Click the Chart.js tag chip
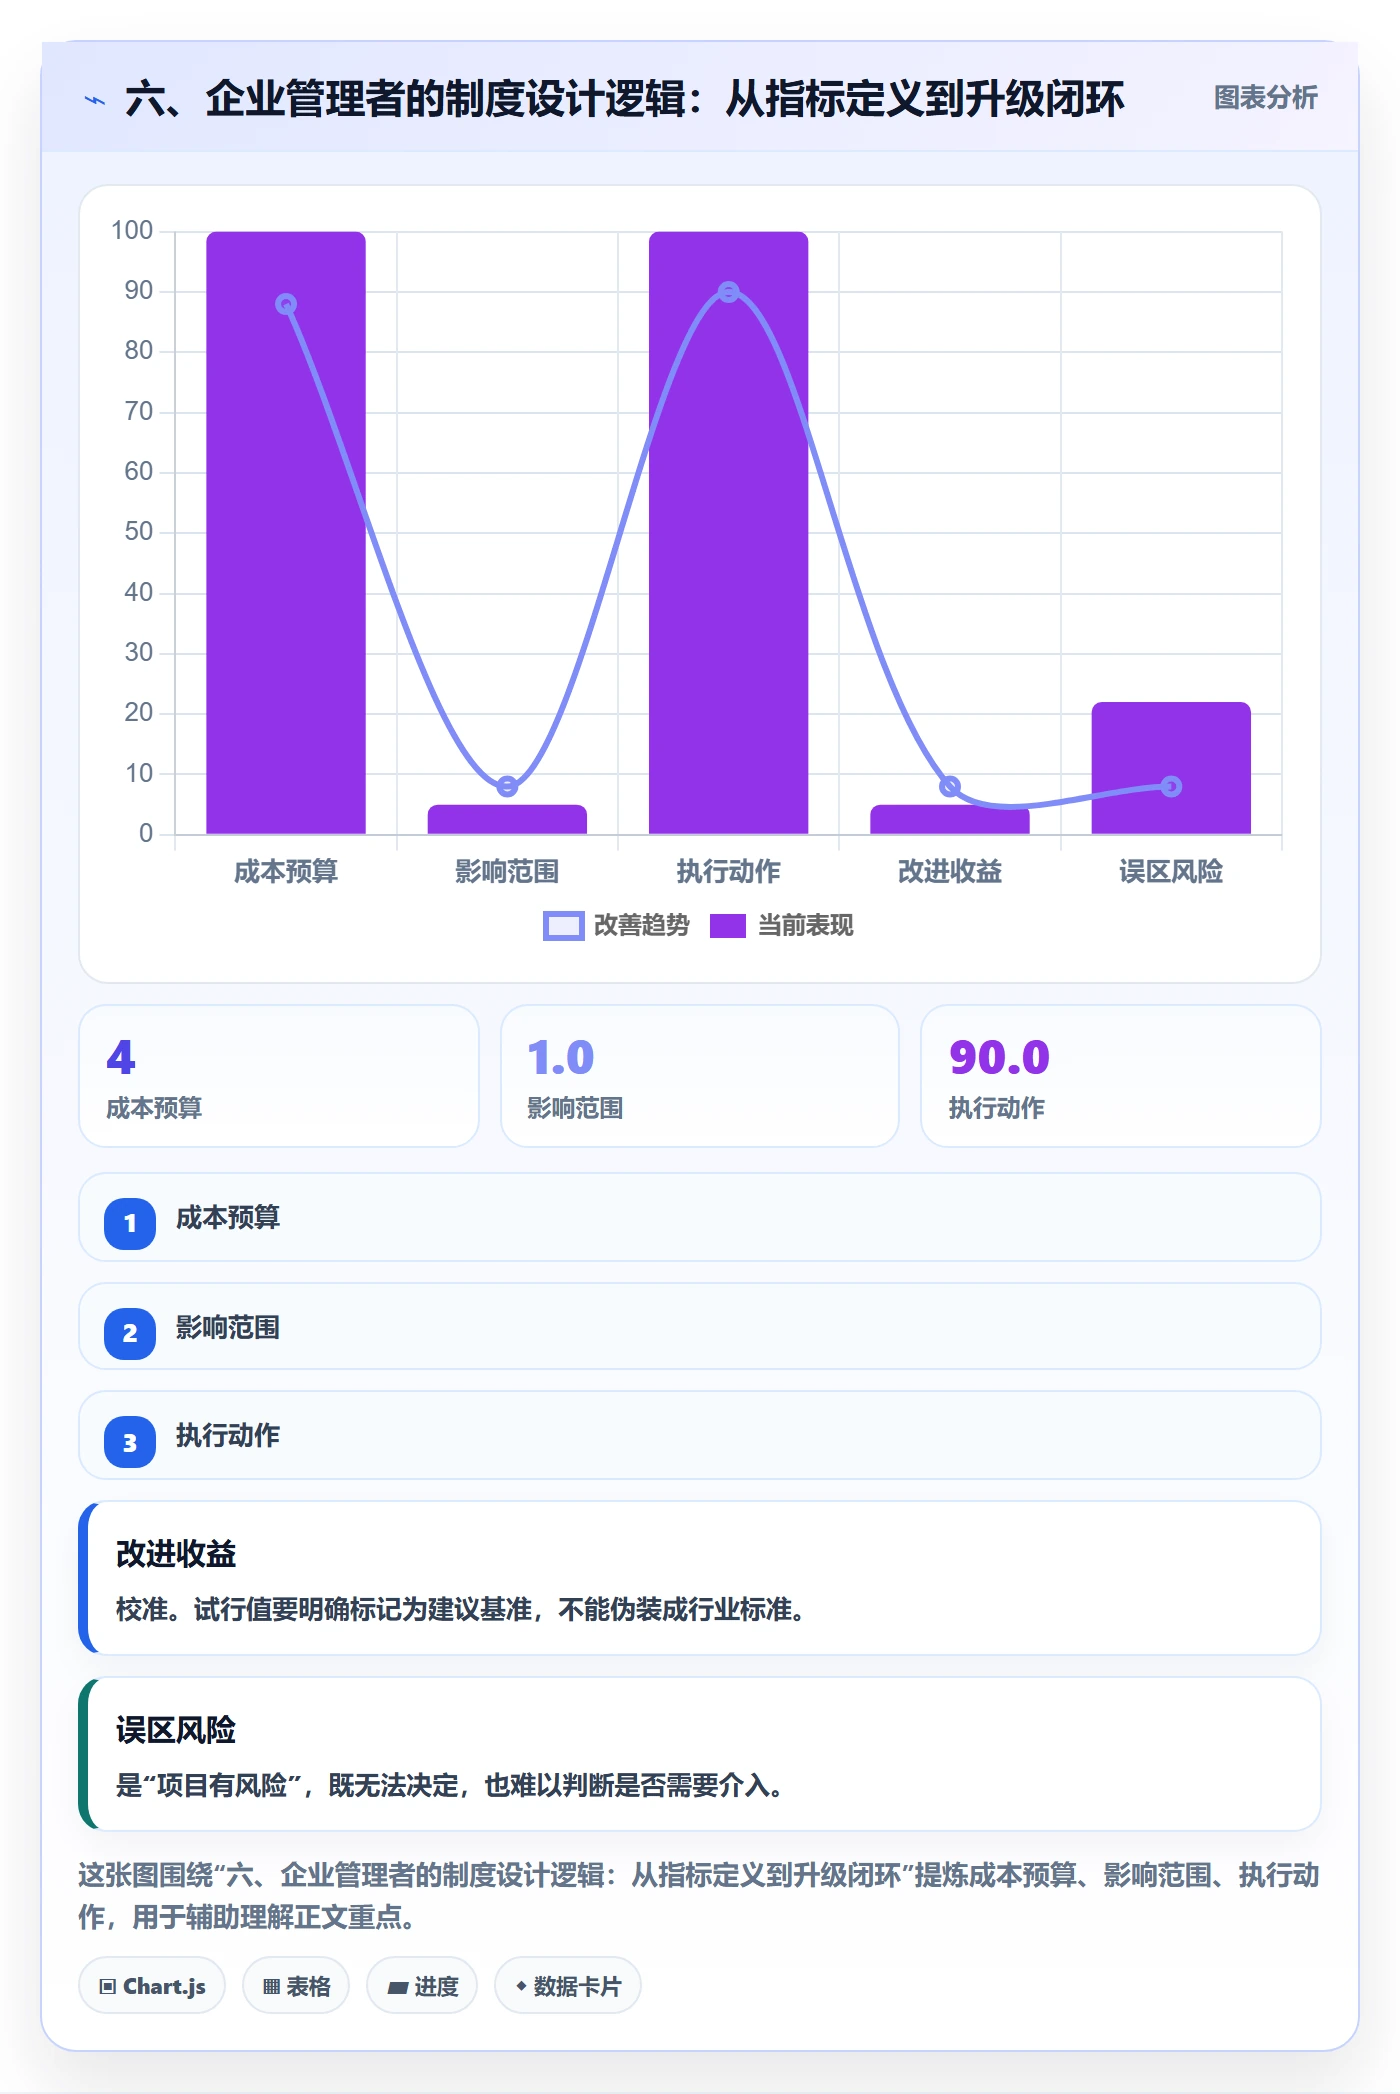1400x2094 pixels. click(x=152, y=1986)
